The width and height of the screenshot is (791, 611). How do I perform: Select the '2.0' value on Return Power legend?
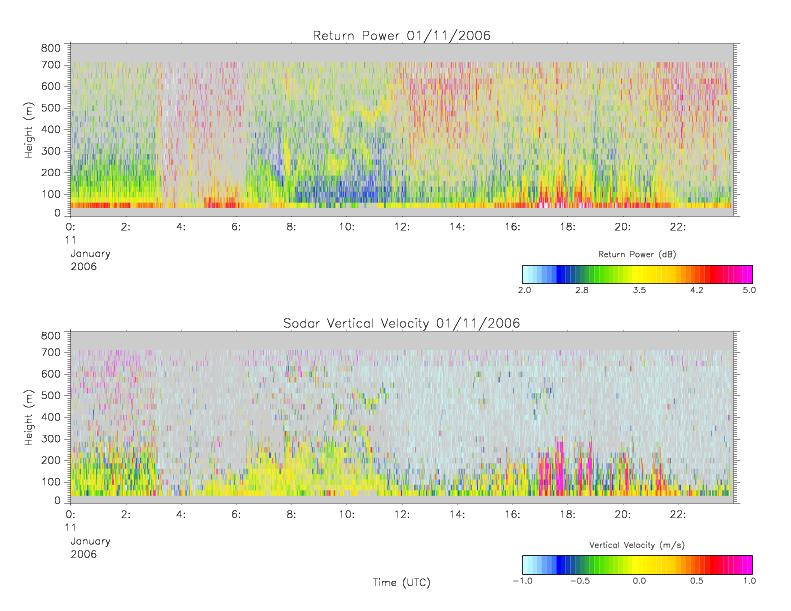524,290
